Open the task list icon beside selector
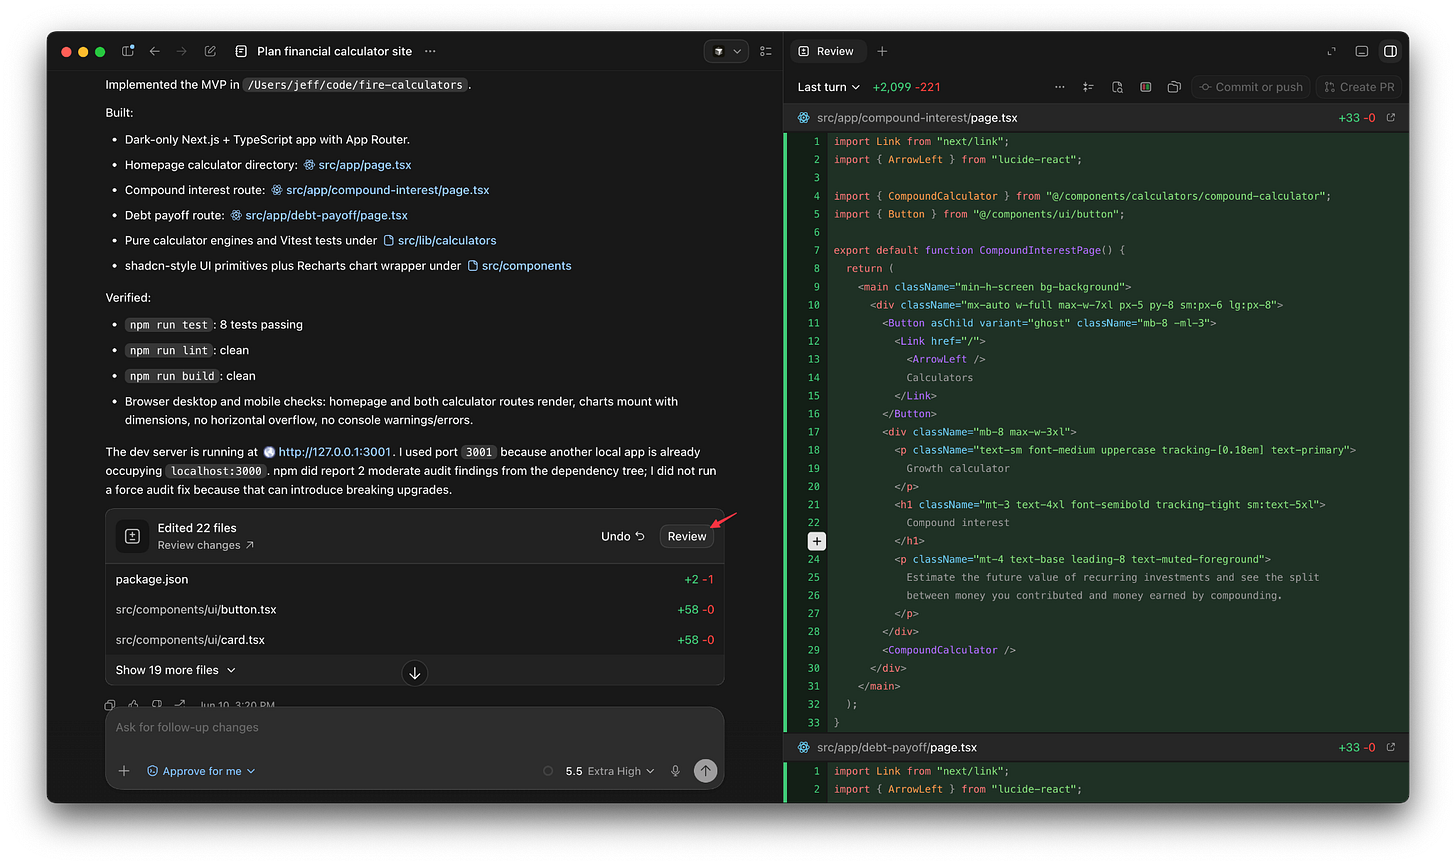The width and height of the screenshot is (1456, 865). point(766,51)
